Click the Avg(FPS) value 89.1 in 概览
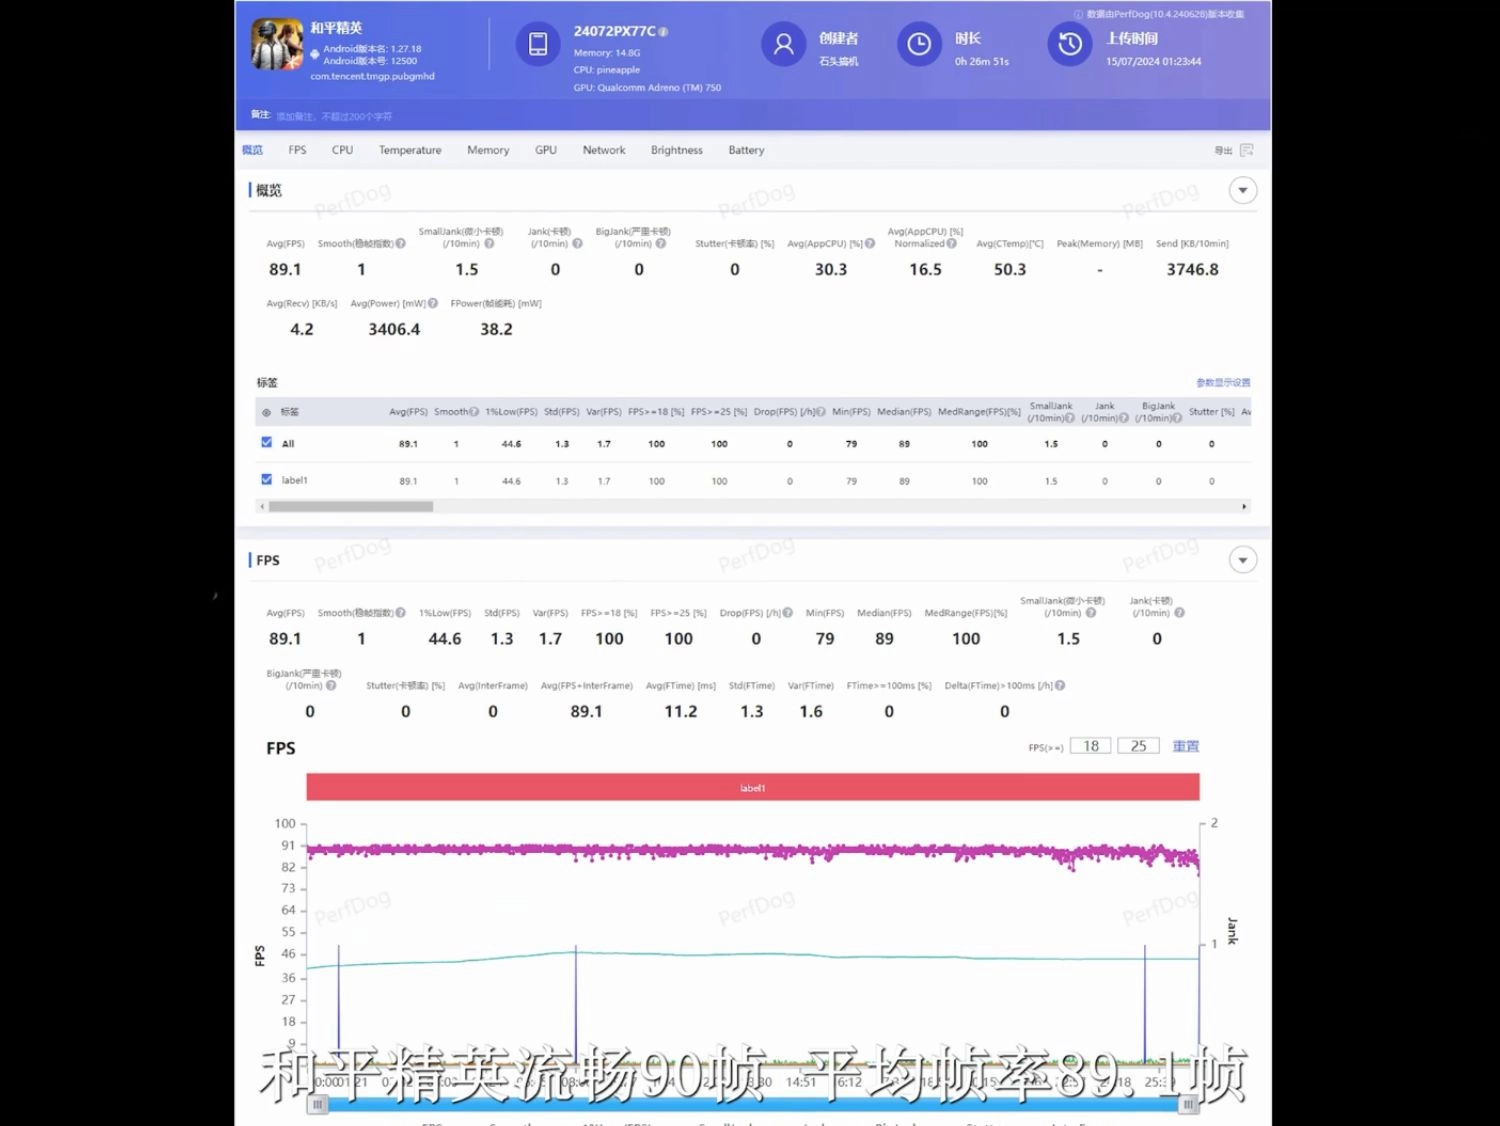 [285, 269]
